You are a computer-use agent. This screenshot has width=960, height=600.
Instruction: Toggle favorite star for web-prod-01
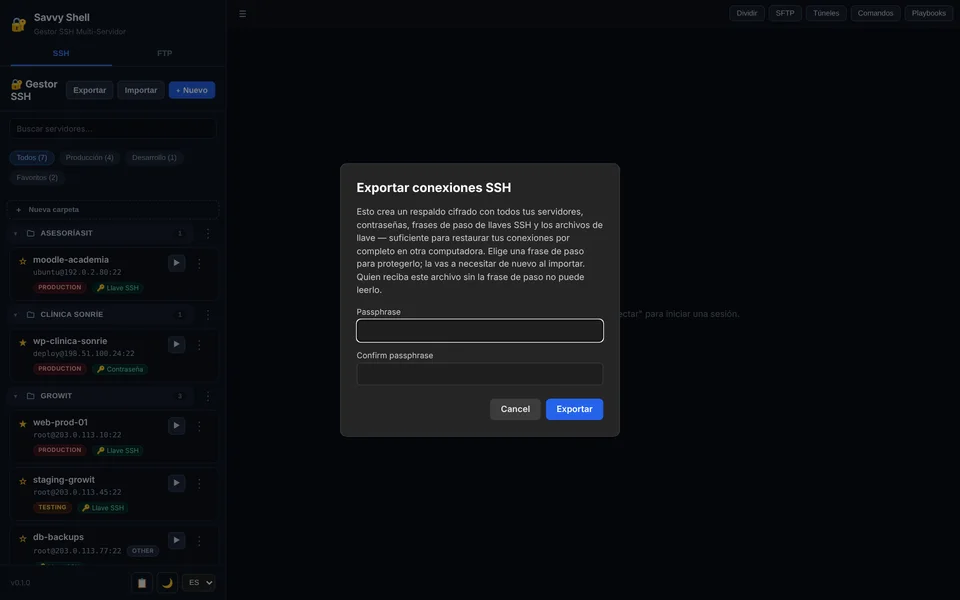click(x=23, y=424)
